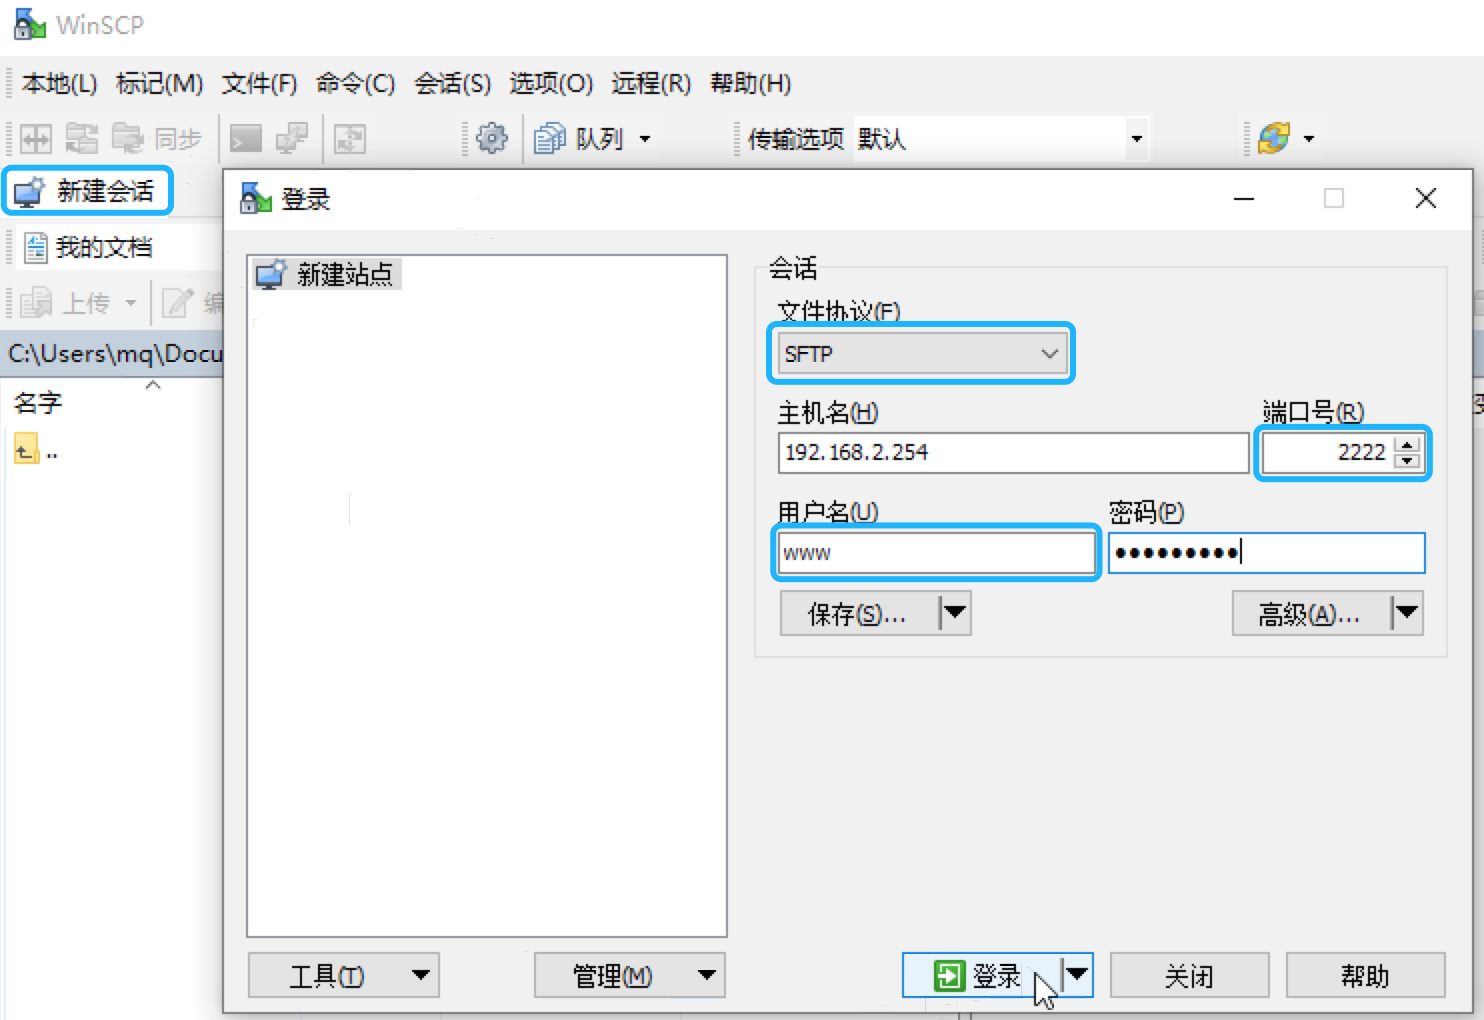The image size is (1484, 1020).
Task: Expand the Advanced (高级) button dropdown arrow
Action: (1407, 613)
